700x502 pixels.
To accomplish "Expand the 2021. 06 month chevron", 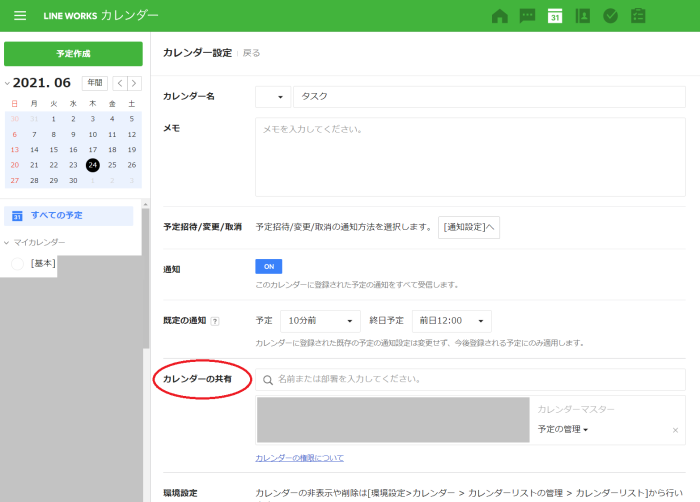I will (x=7, y=84).
